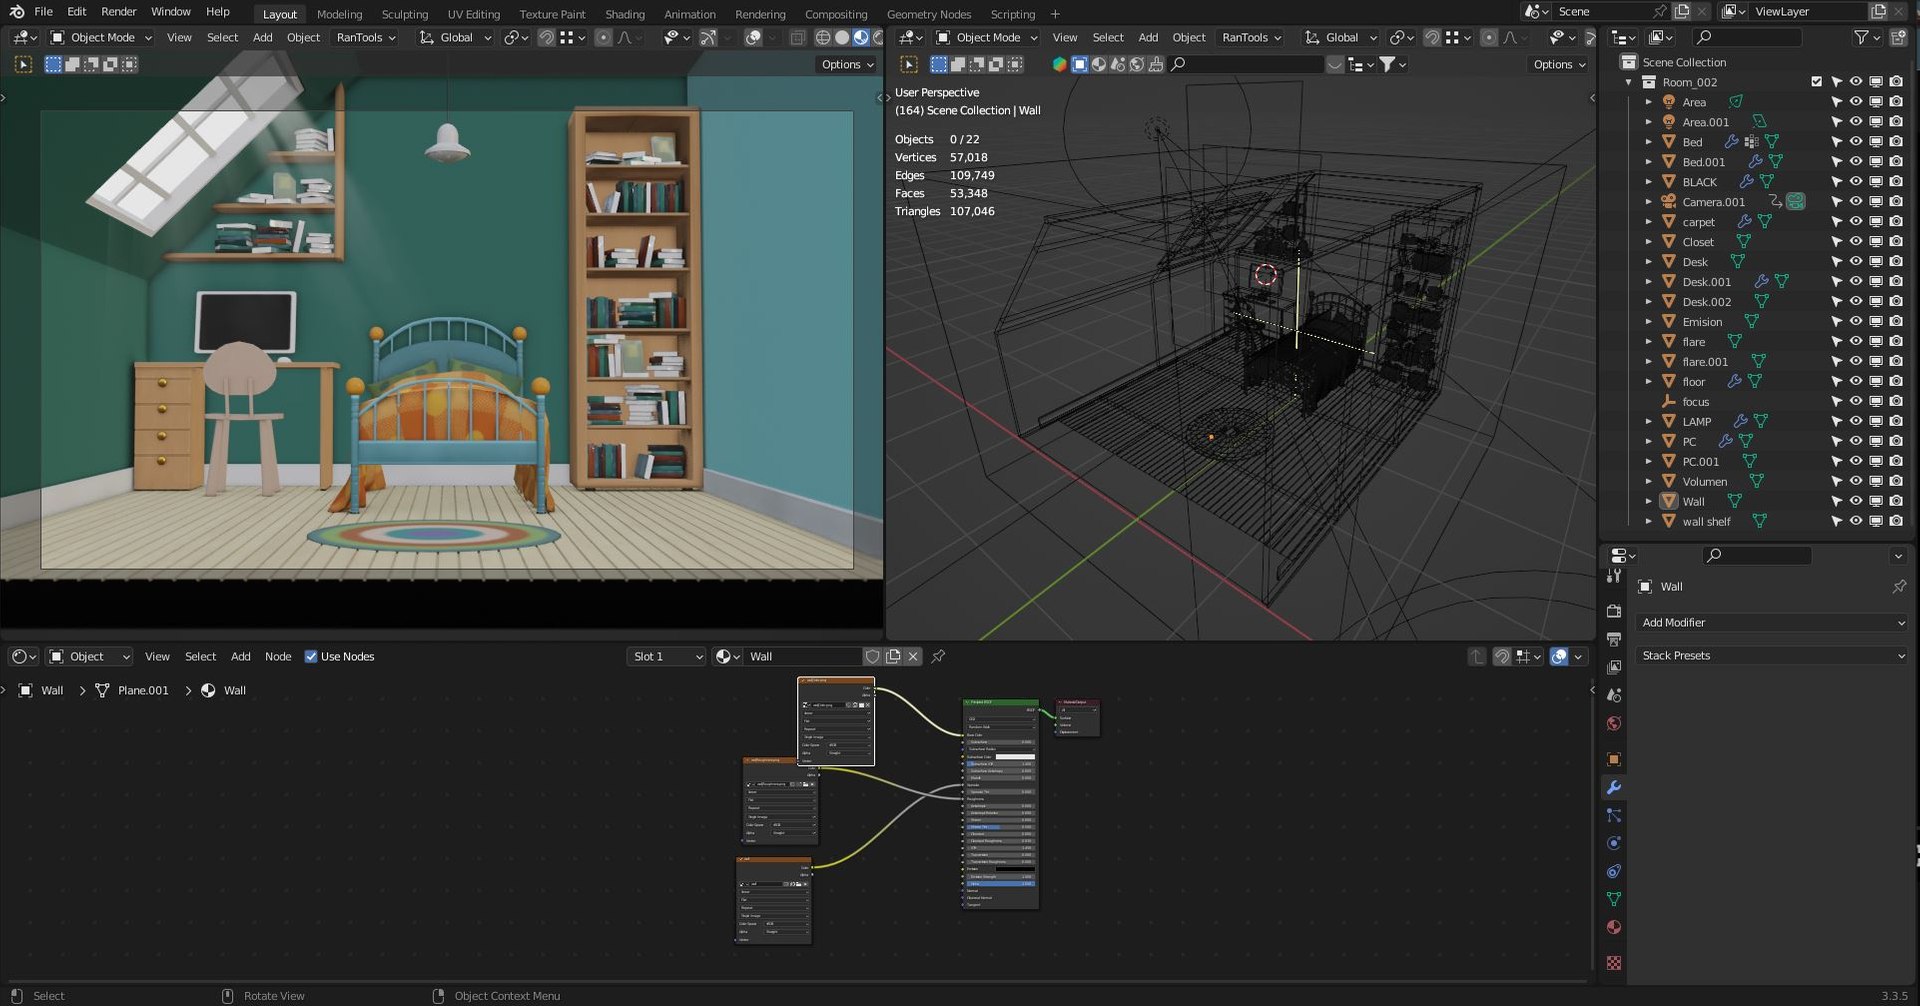Image resolution: width=1920 pixels, height=1006 pixels.
Task: Click Options in the right viewport
Action: click(x=1559, y=64)
